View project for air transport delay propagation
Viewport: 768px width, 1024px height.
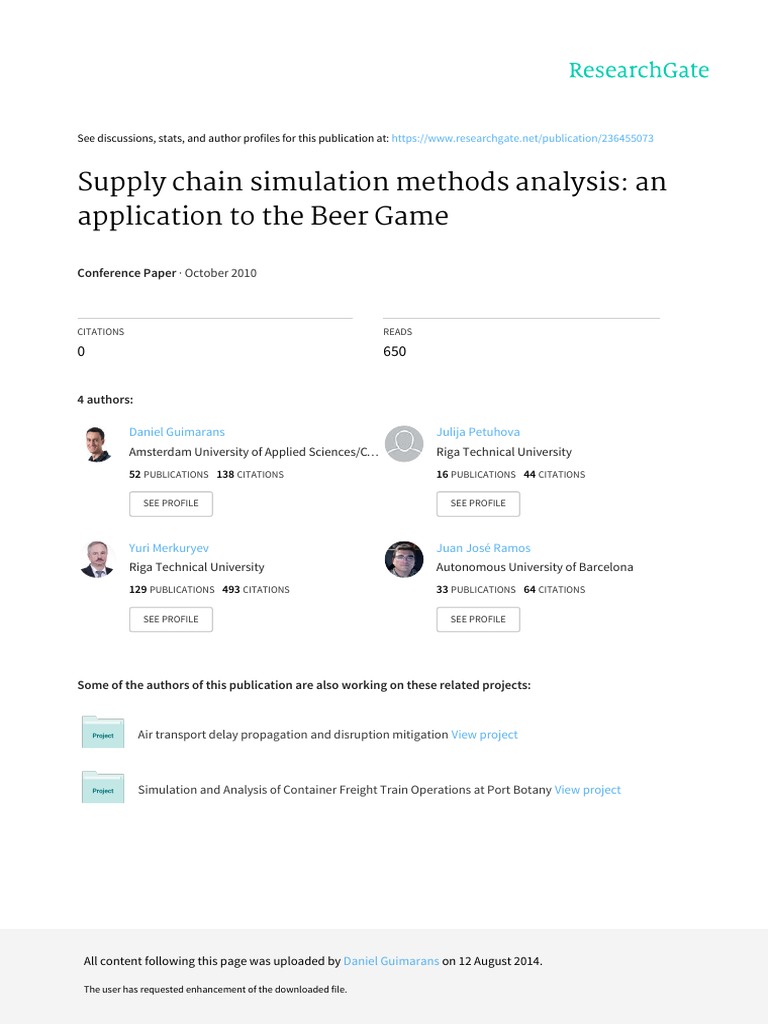484,734
